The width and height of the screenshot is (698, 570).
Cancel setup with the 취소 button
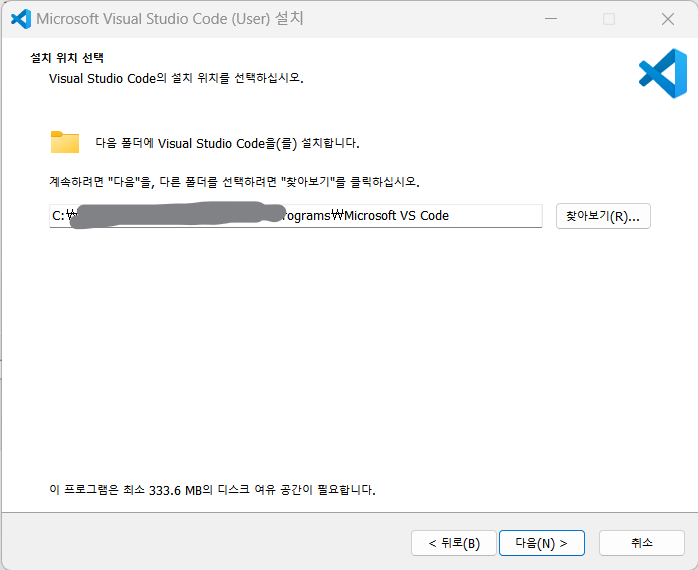[641, 543]
